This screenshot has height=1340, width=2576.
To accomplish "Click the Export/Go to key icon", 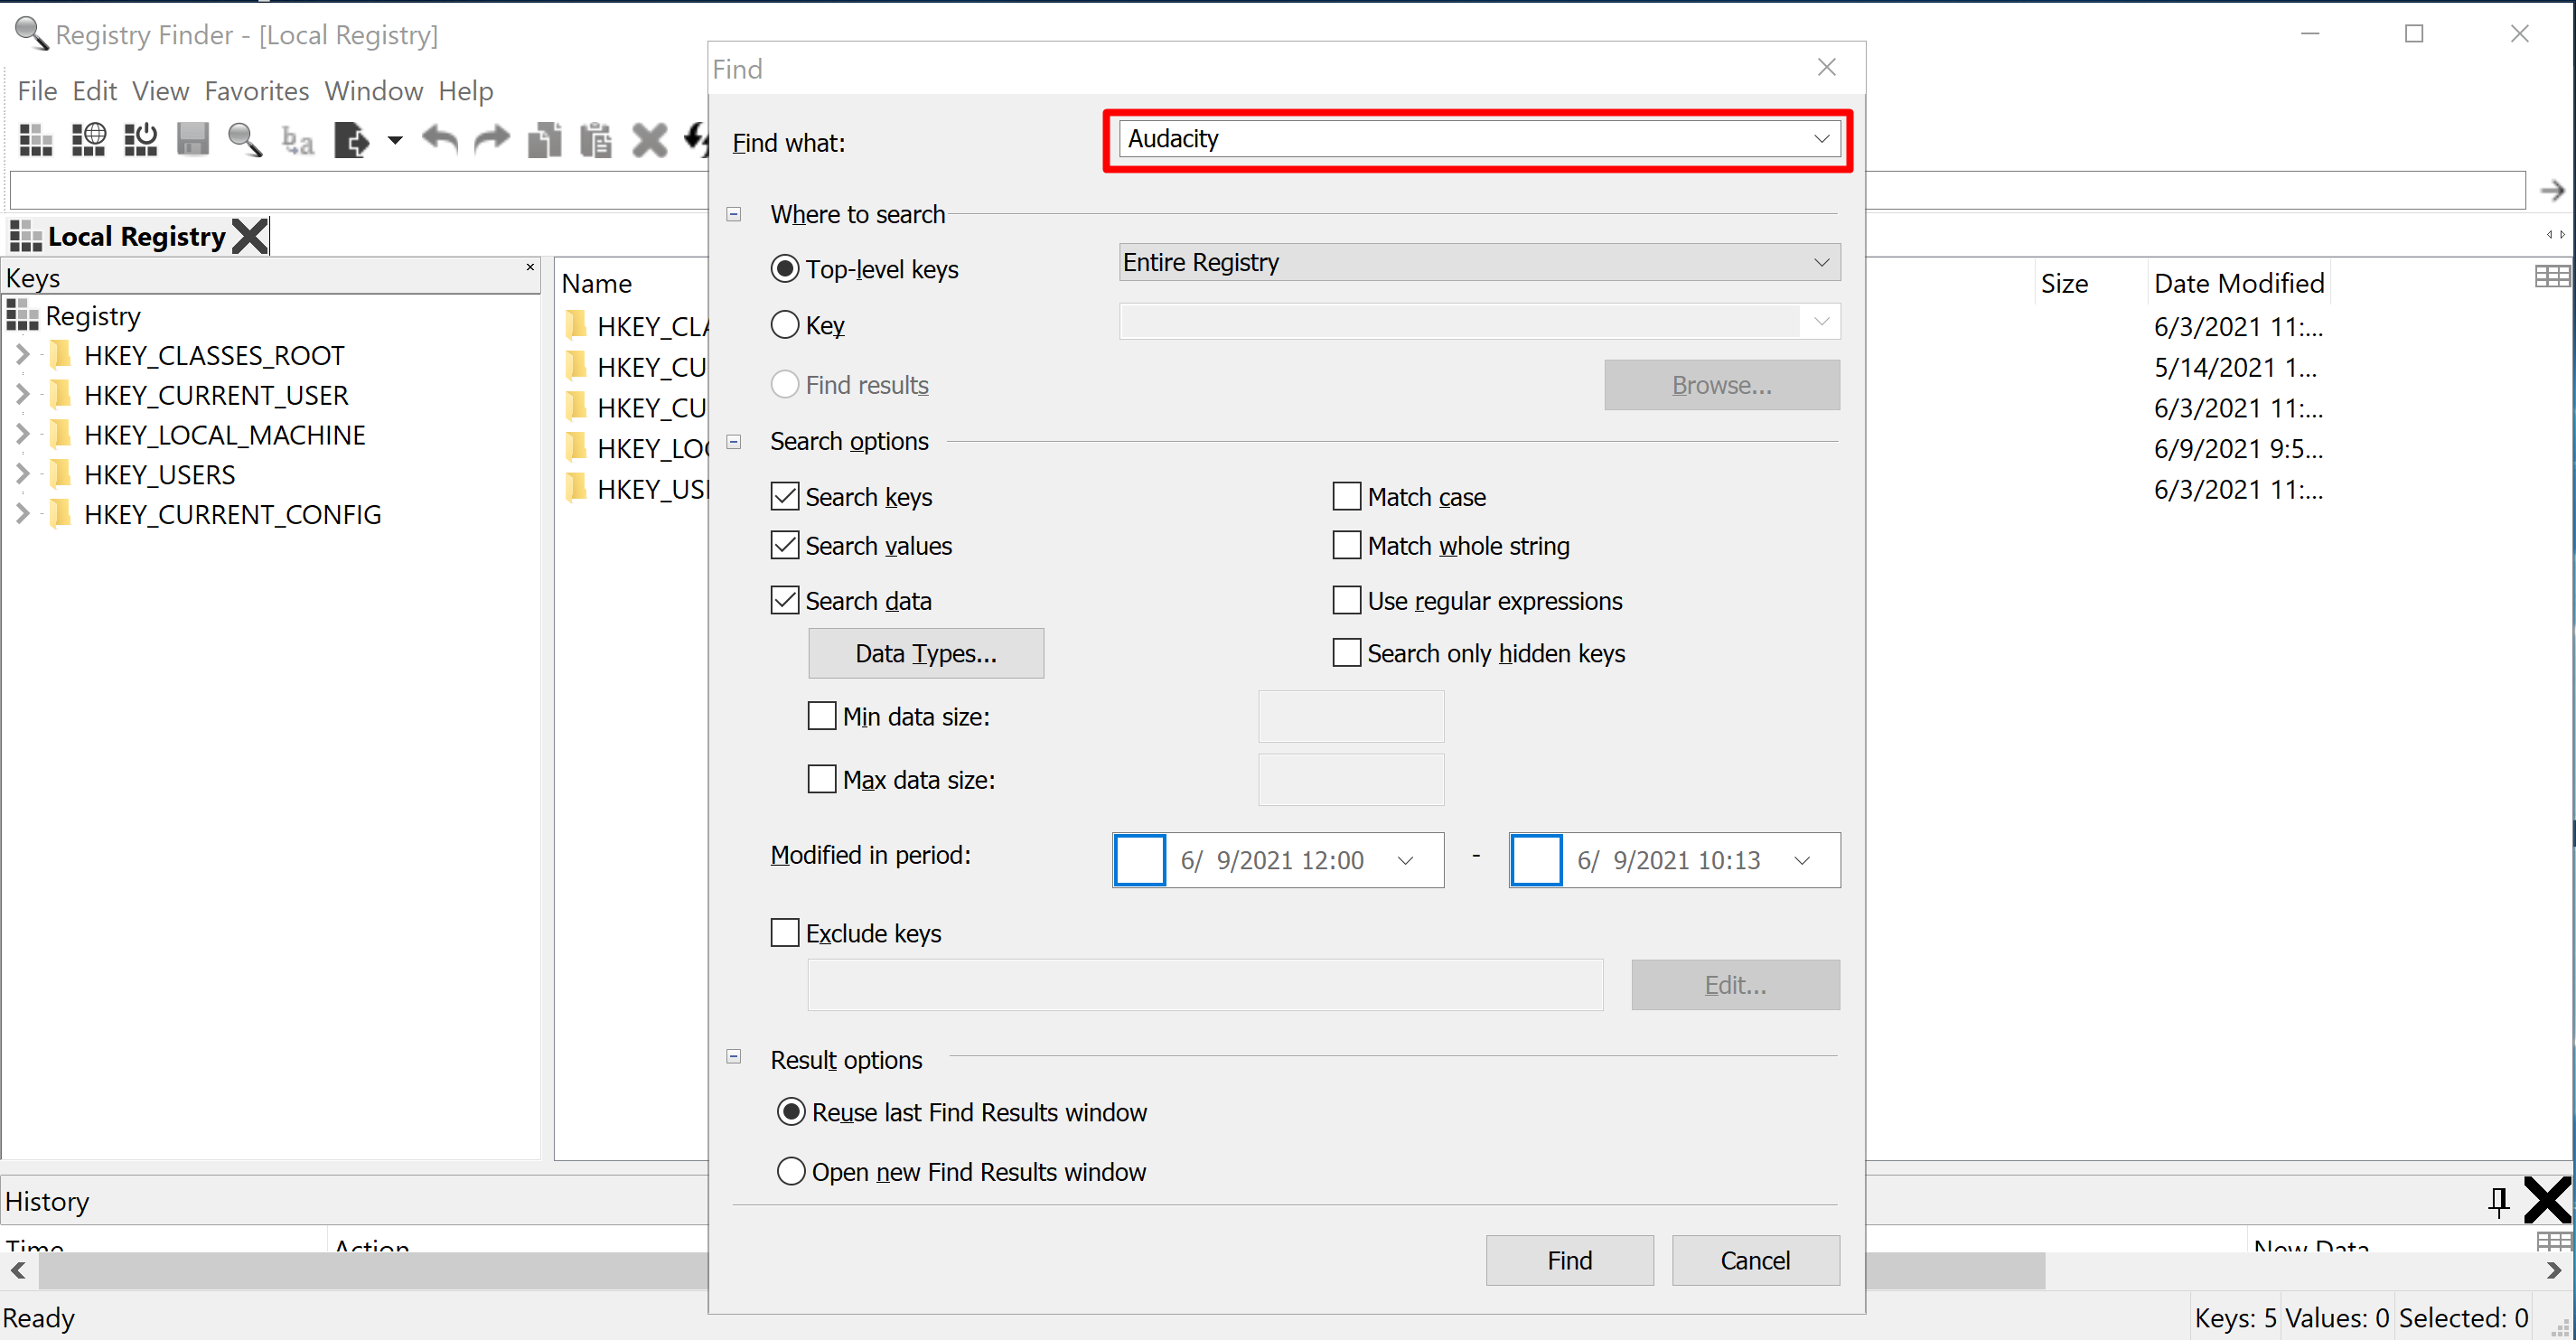I will tap(352, 140).
